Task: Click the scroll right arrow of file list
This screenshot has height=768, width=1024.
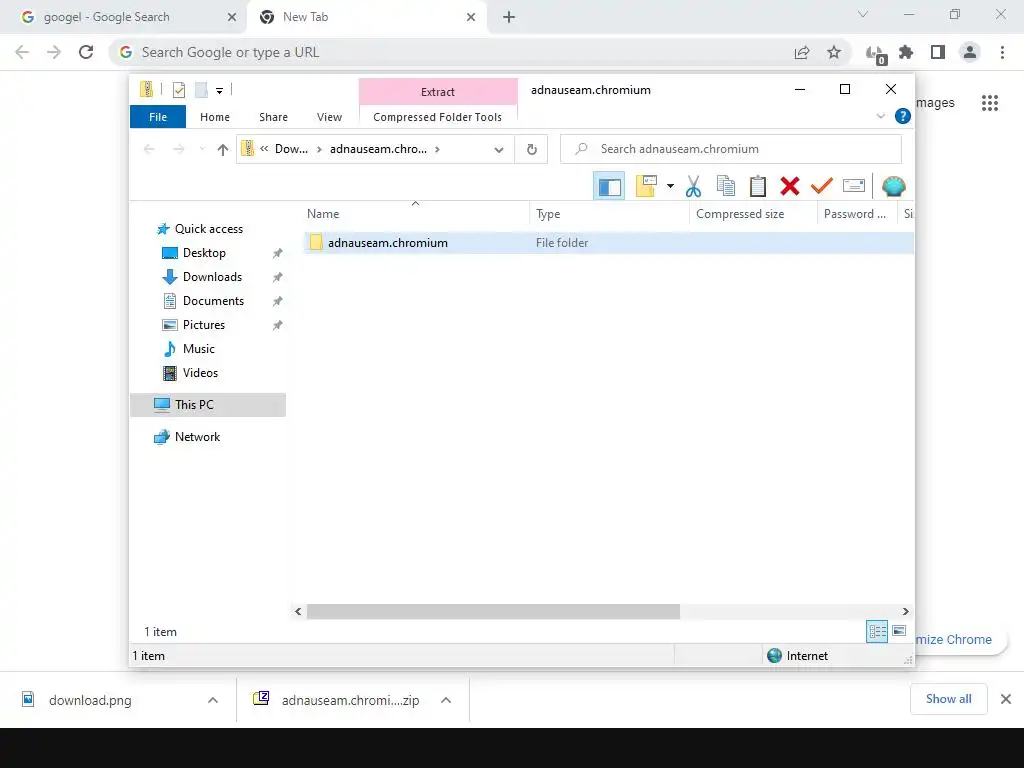Action: 905,612
